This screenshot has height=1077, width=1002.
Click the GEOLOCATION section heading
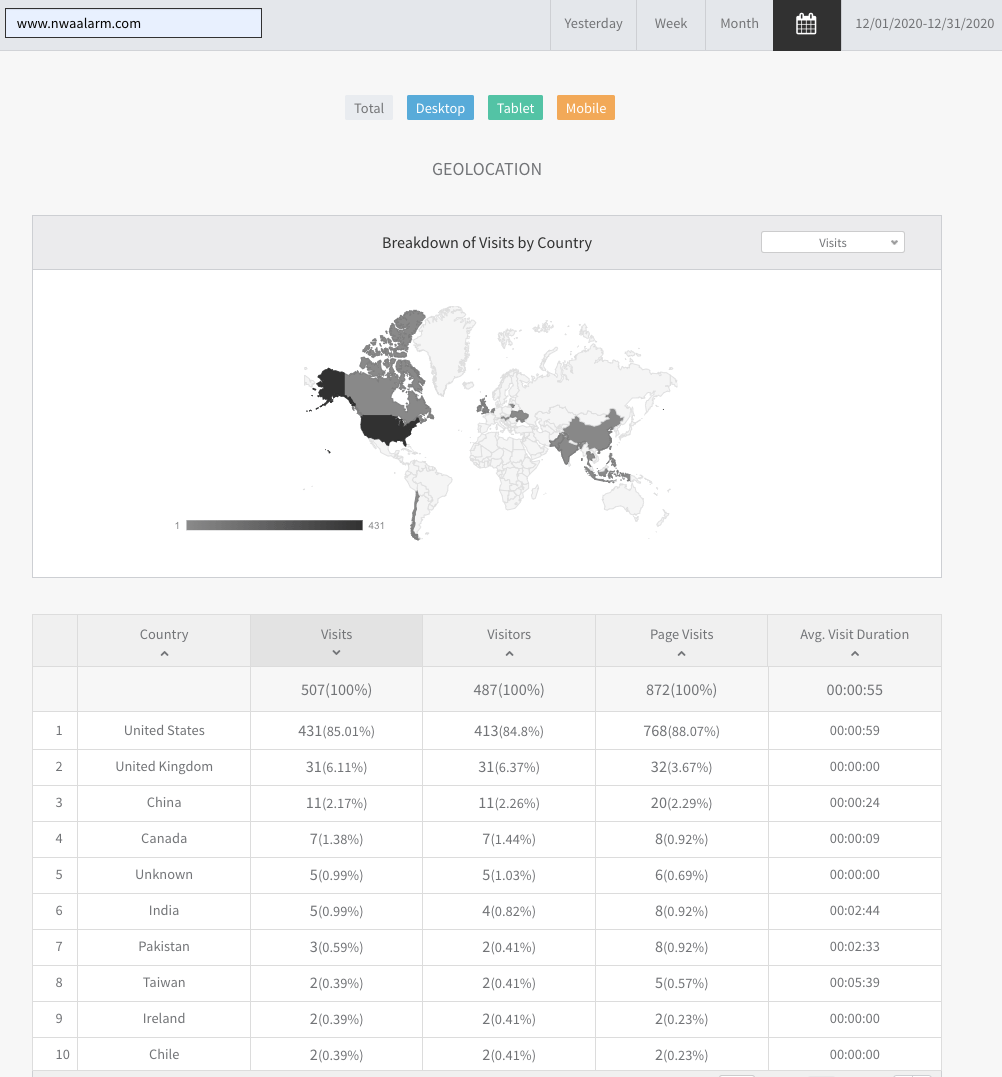point(487,169)
